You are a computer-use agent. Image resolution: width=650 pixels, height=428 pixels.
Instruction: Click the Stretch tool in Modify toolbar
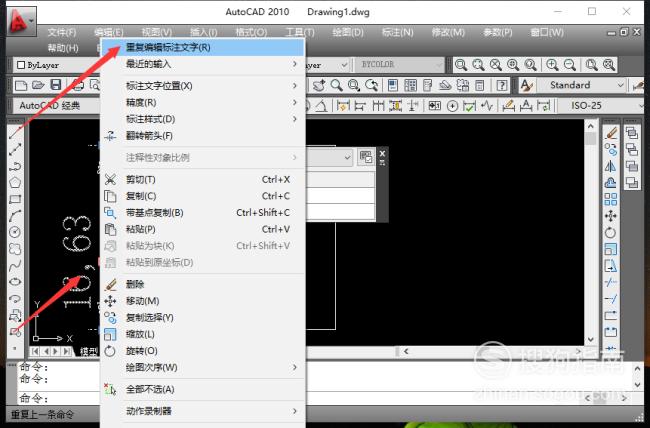pyautogui.click(x=611, y=265)
